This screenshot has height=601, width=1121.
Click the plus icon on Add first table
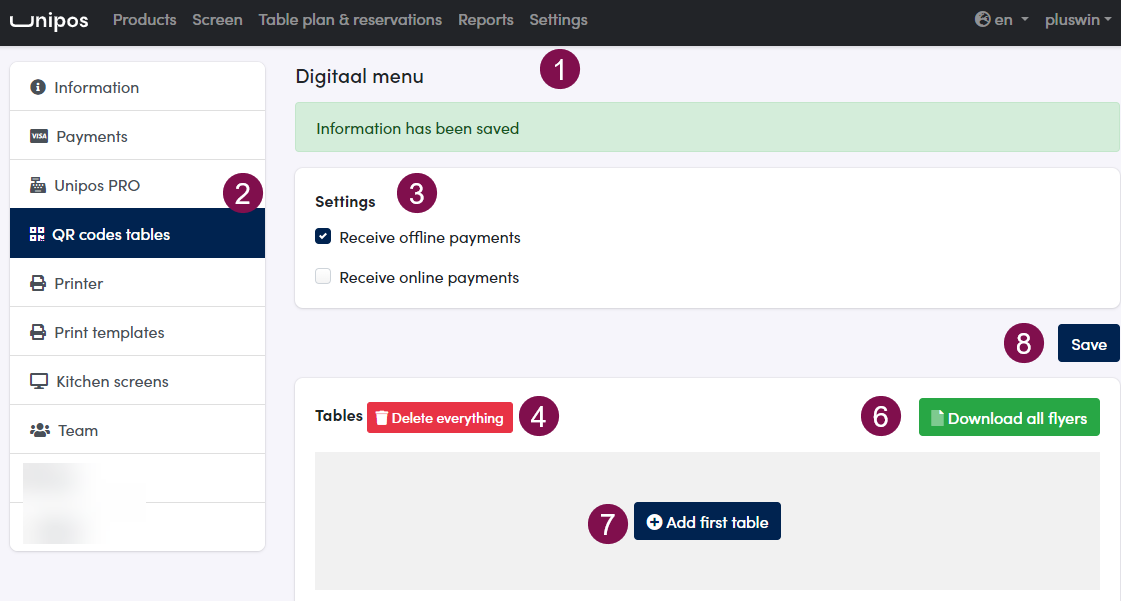point(654,522)
